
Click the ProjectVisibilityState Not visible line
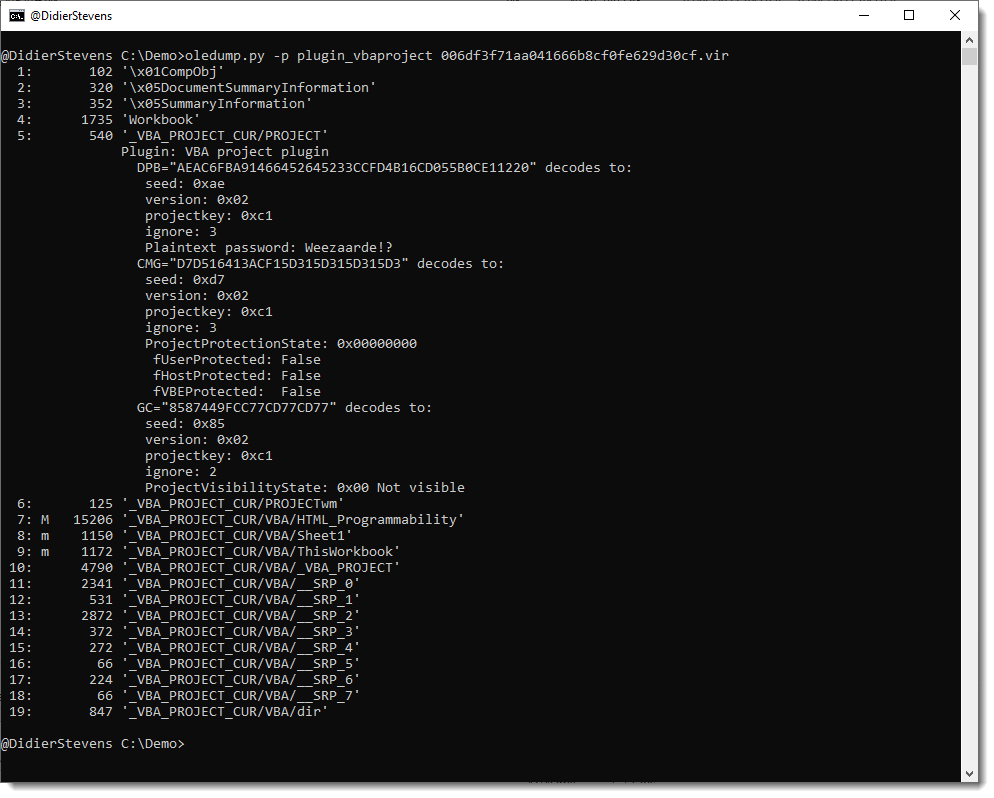coord(304,488)
